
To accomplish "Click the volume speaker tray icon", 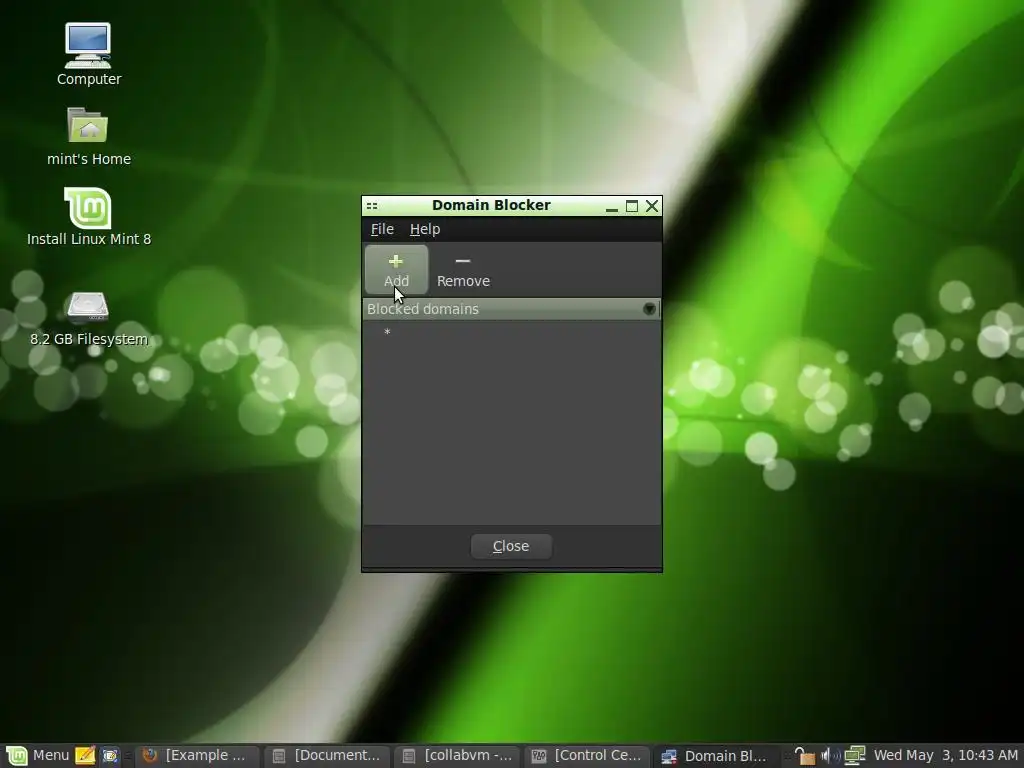I will click(830, 756).
